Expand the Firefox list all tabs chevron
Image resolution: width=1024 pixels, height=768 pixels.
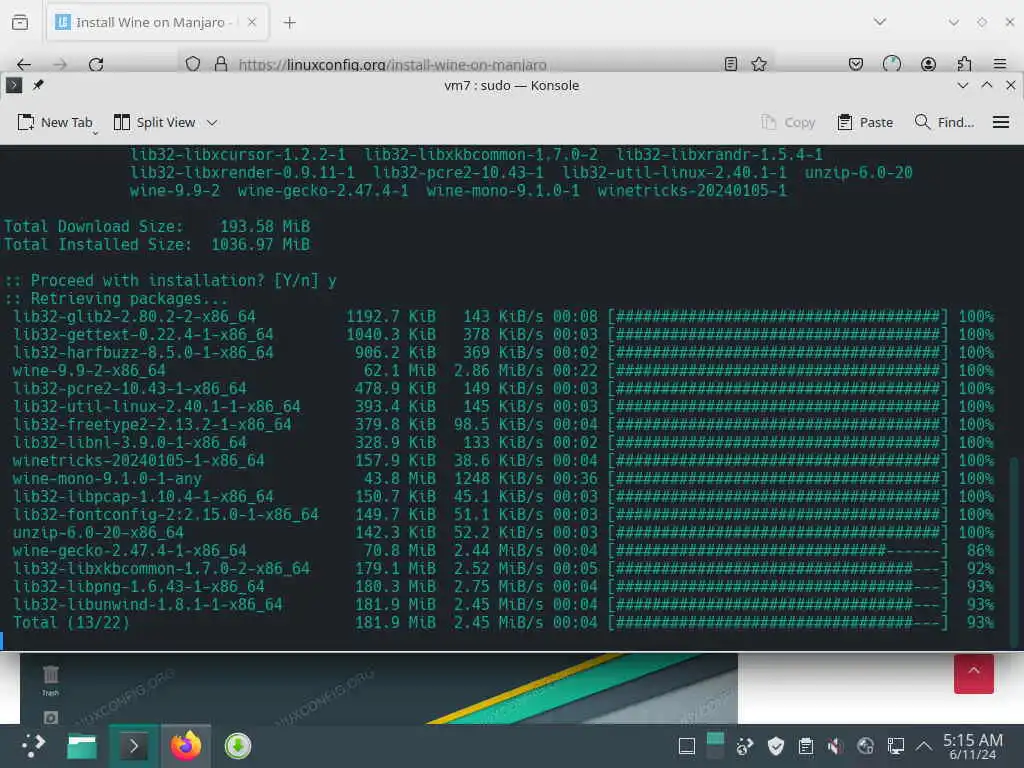(x=880, y=22)
